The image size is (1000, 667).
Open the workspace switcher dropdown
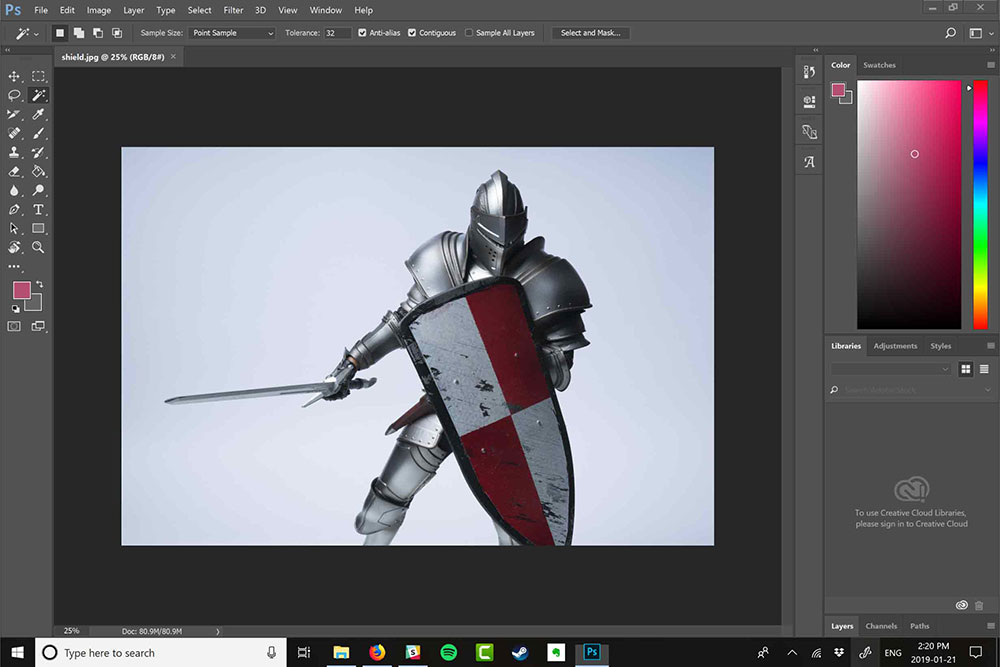[x=980, y=33]
